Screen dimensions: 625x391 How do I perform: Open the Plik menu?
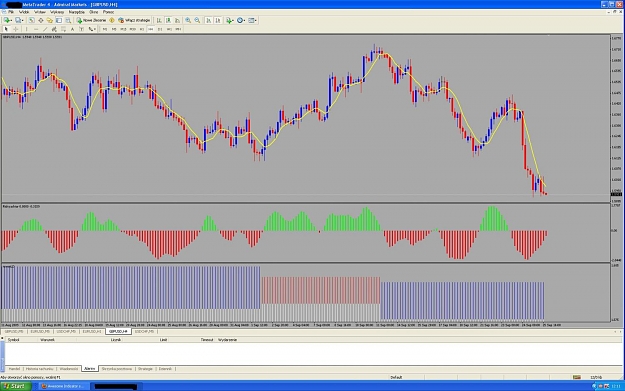tap(11, 12)
